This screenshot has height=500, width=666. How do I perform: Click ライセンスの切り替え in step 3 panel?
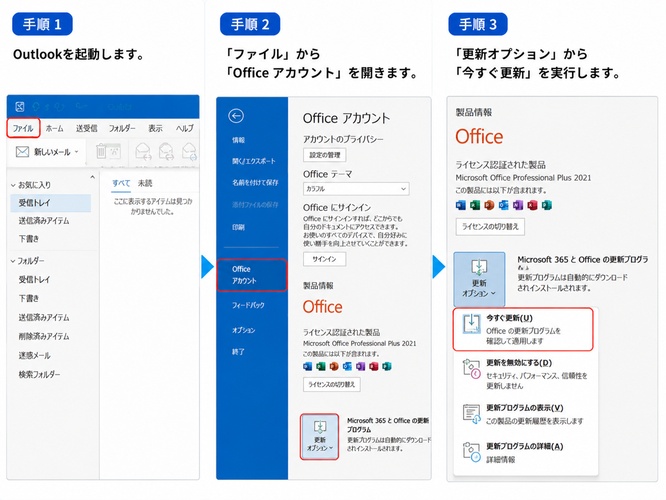pos(490,226)
